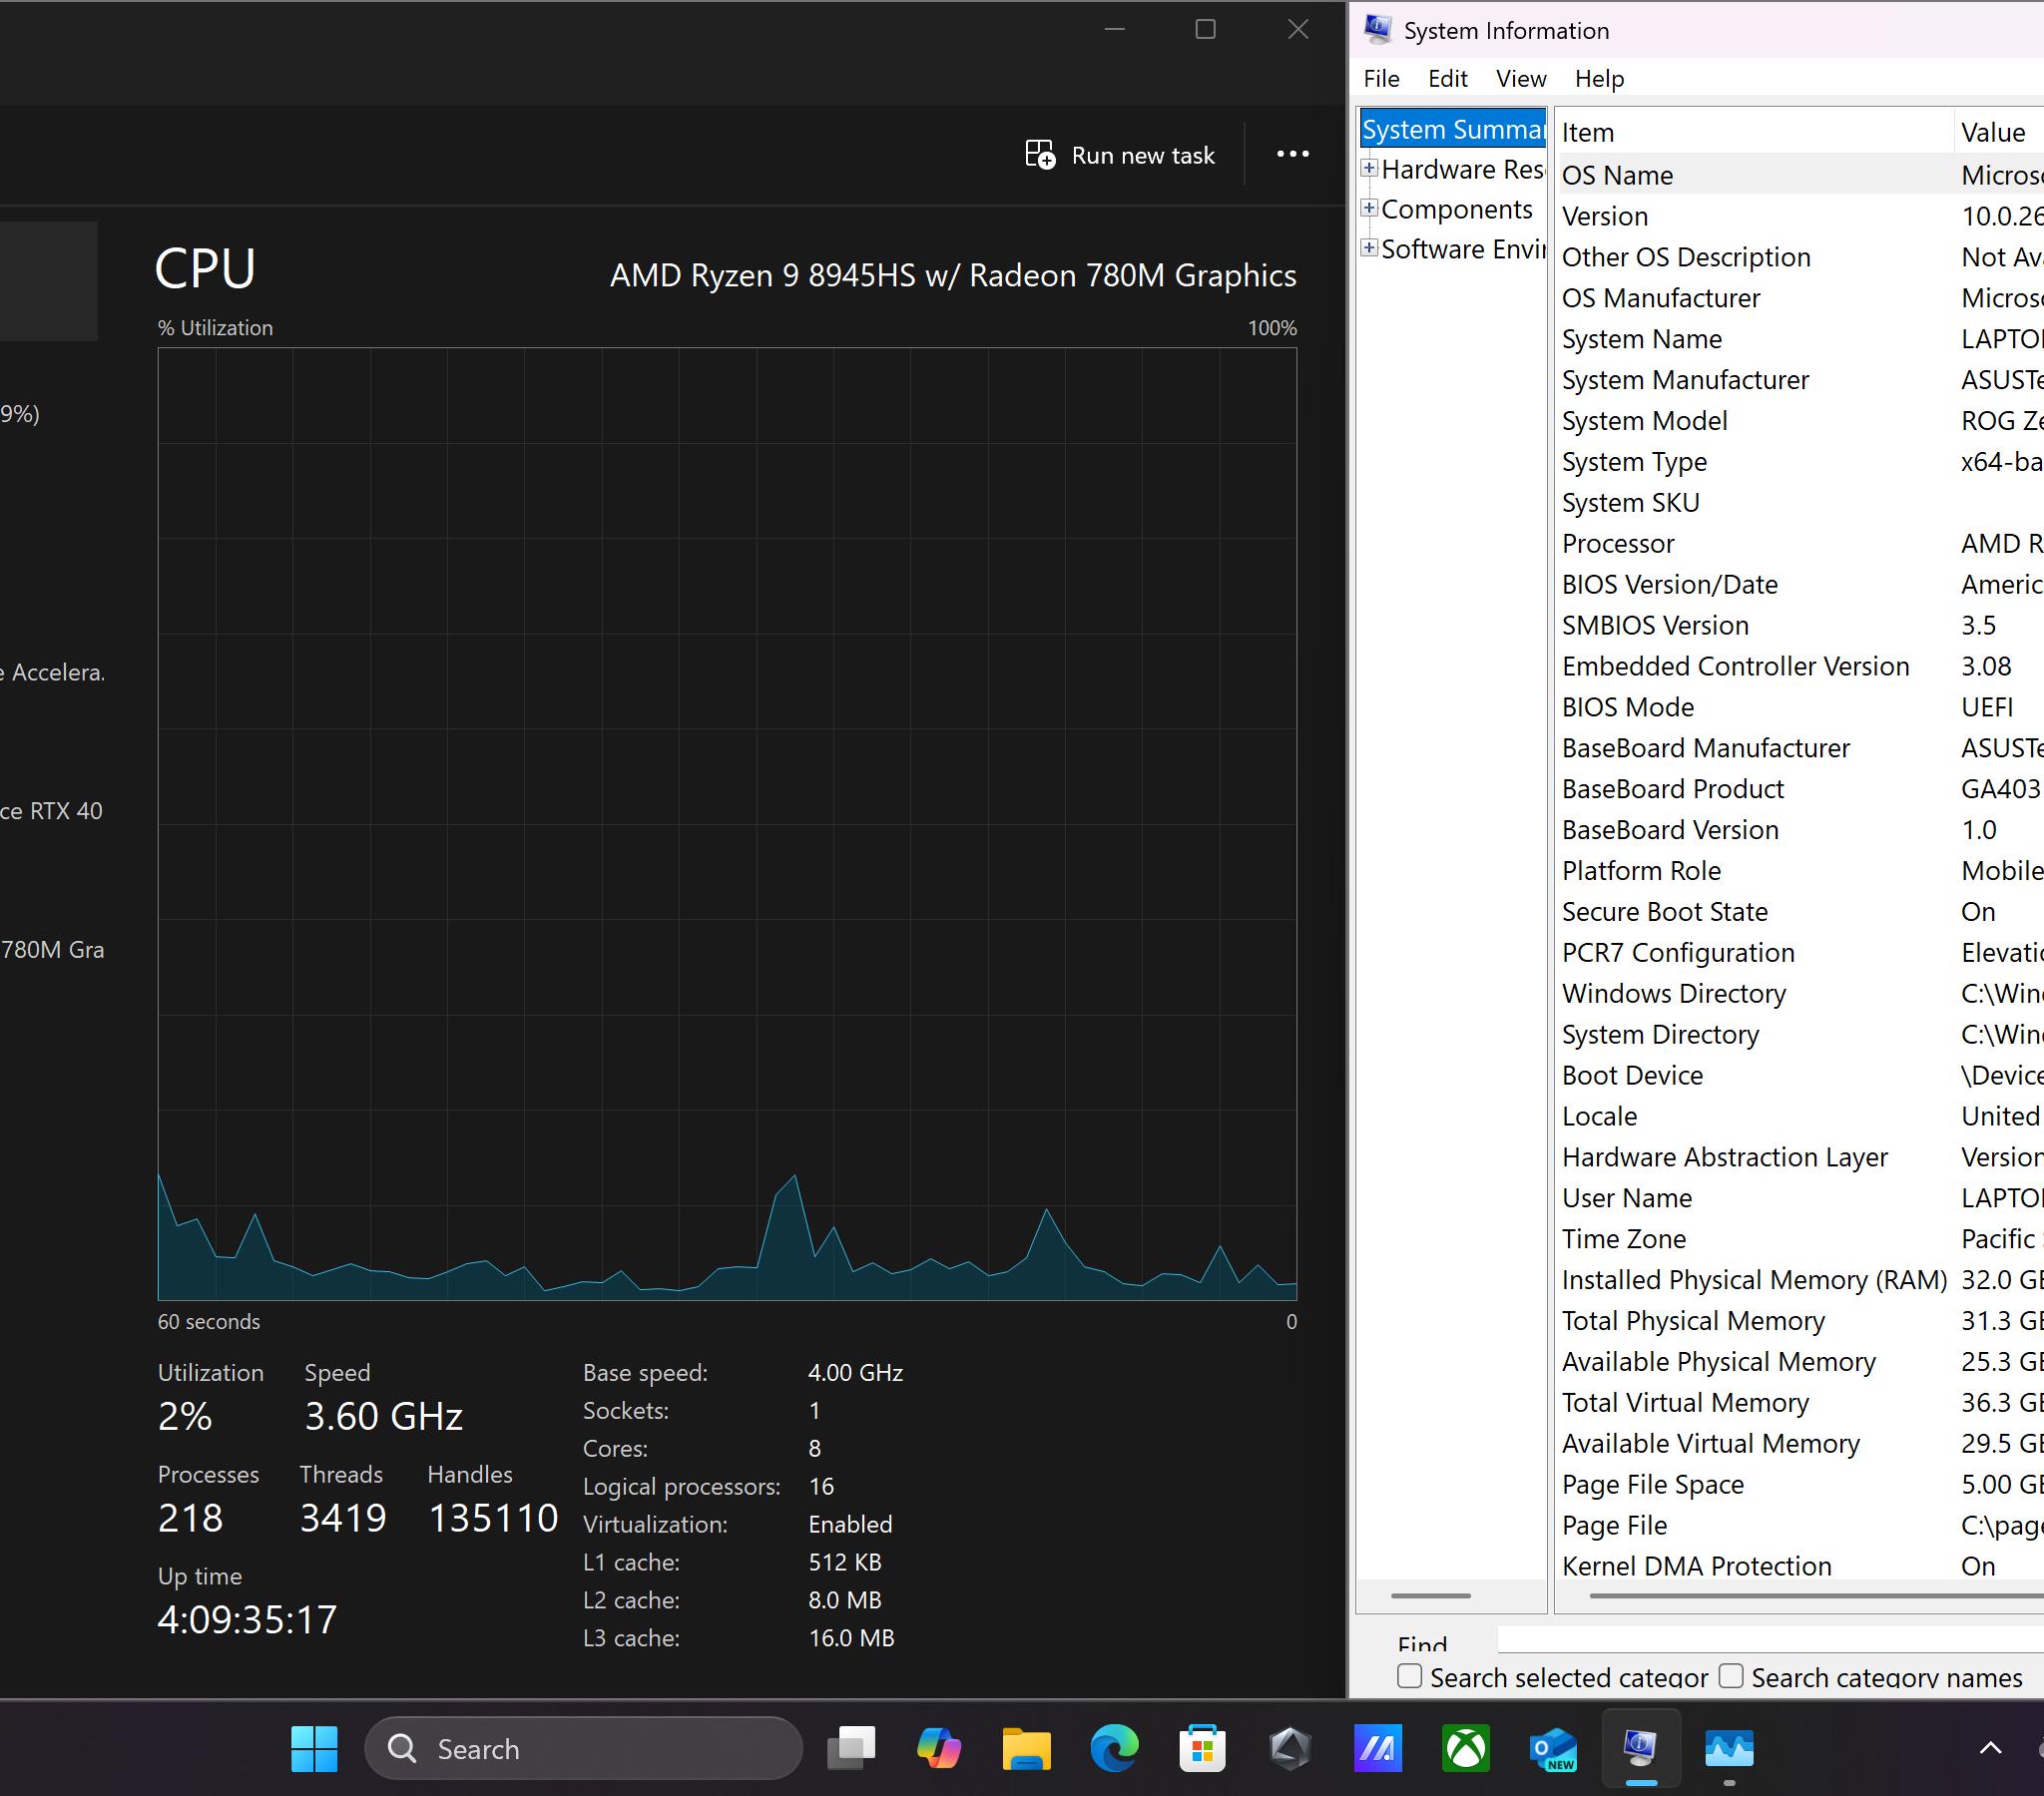The height and width of the screenshot is (1796, 2044).
Task: Select the Secure Boot State row
Action: pyautogui.click(x=1800, y=911)
